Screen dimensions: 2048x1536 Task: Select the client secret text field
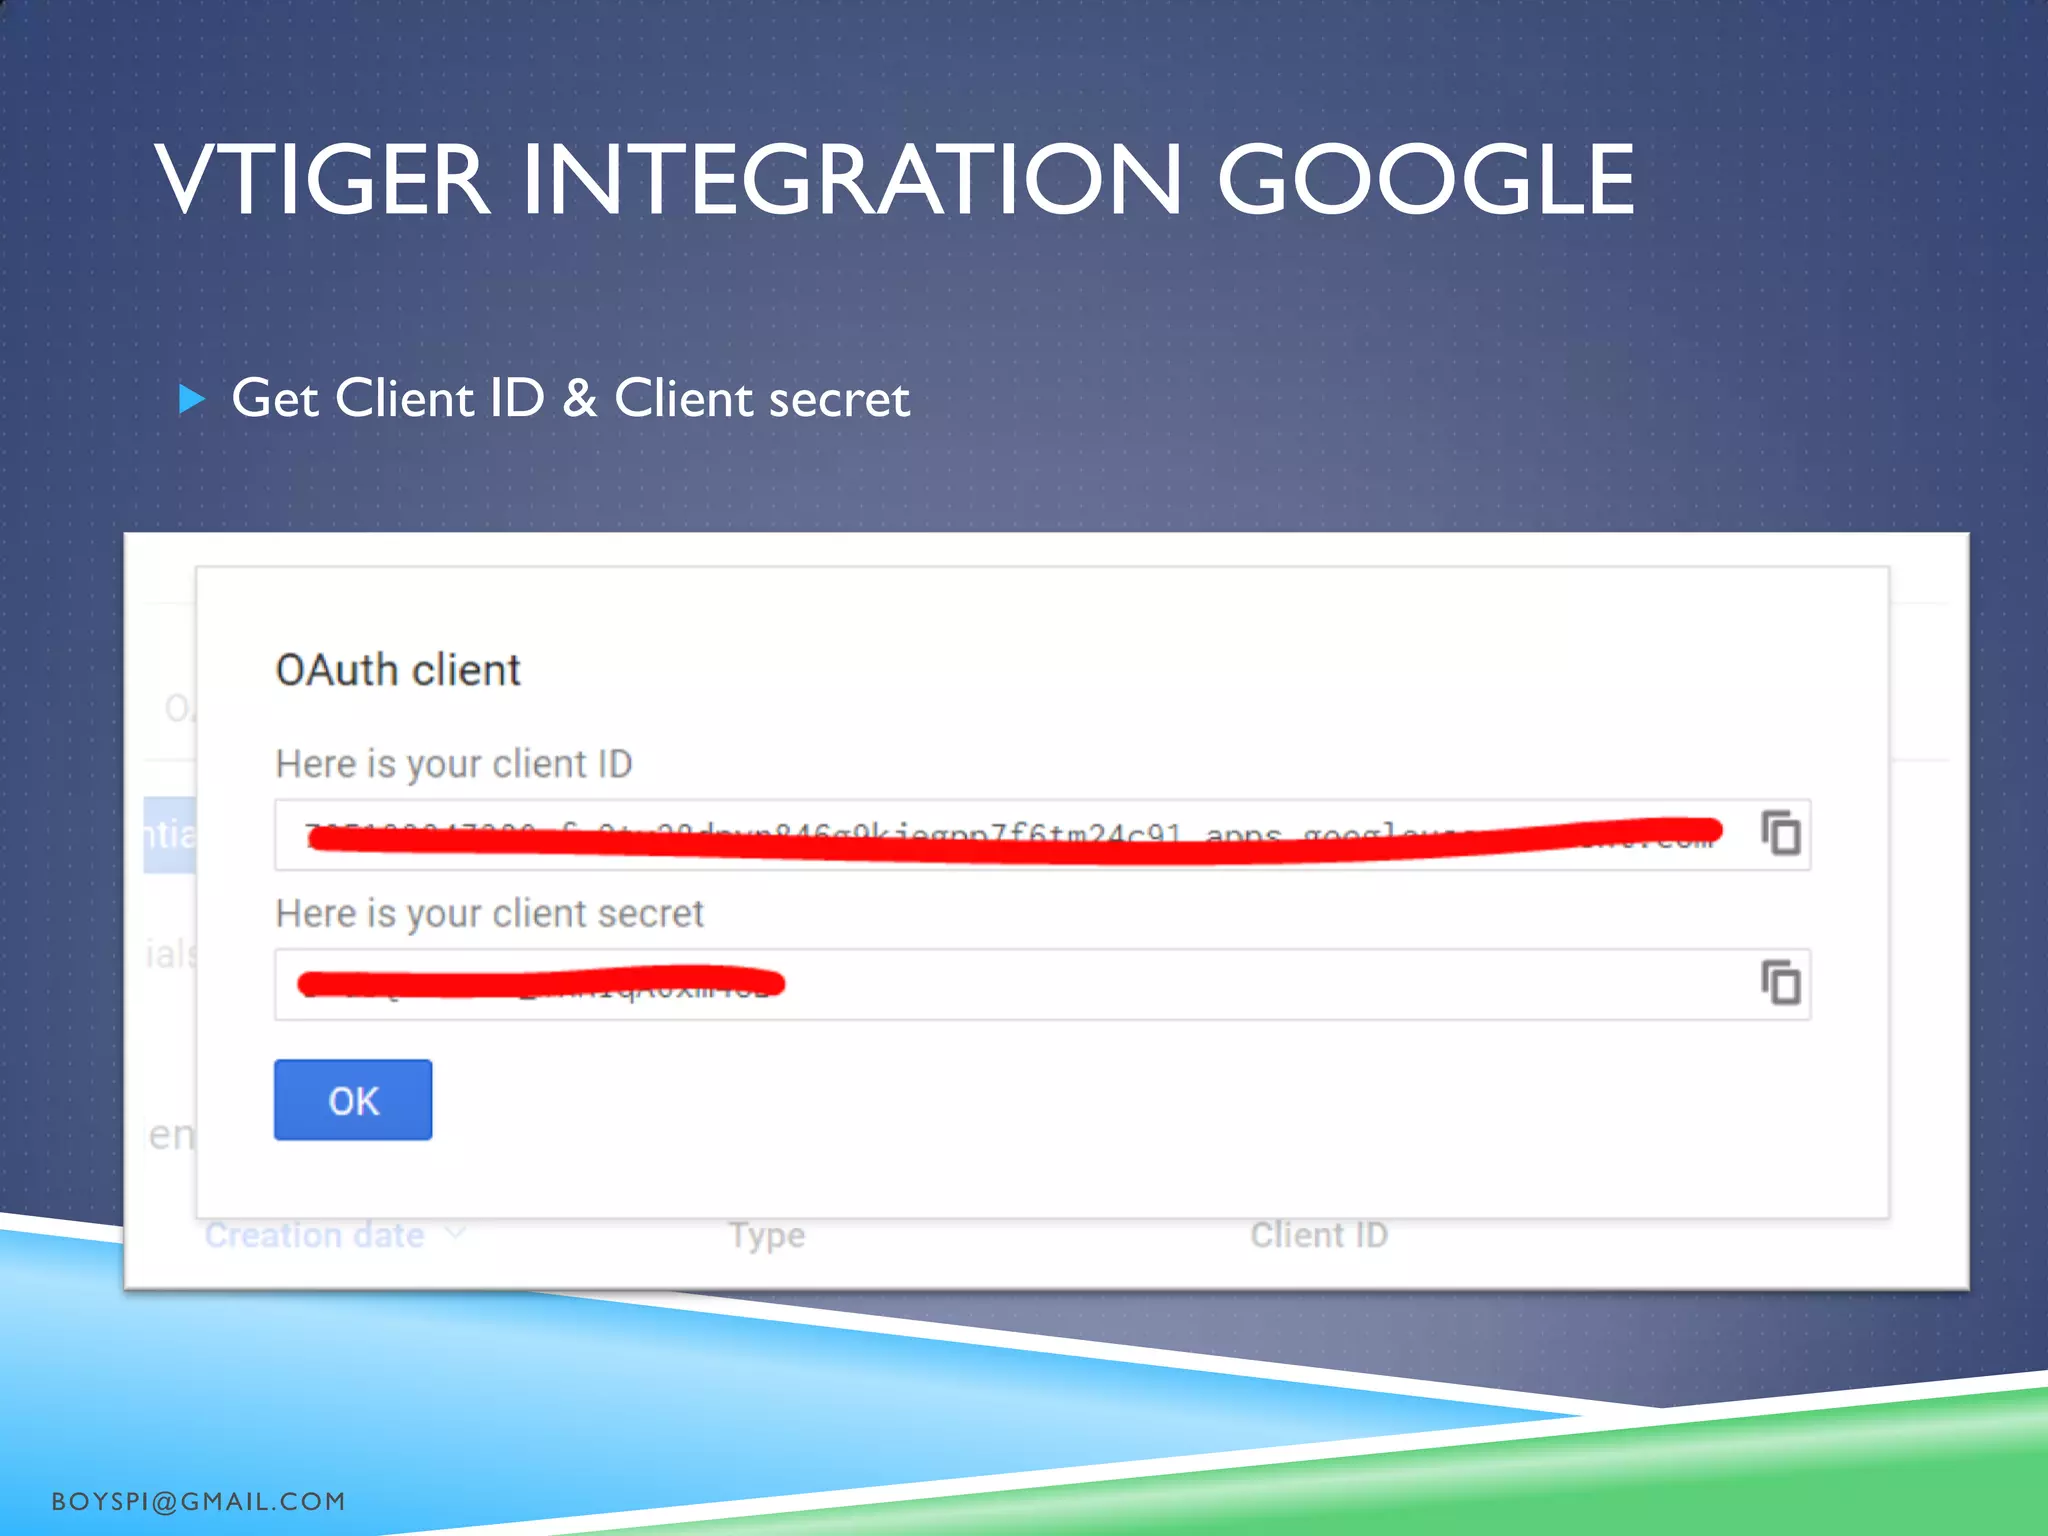point(1042,984)
